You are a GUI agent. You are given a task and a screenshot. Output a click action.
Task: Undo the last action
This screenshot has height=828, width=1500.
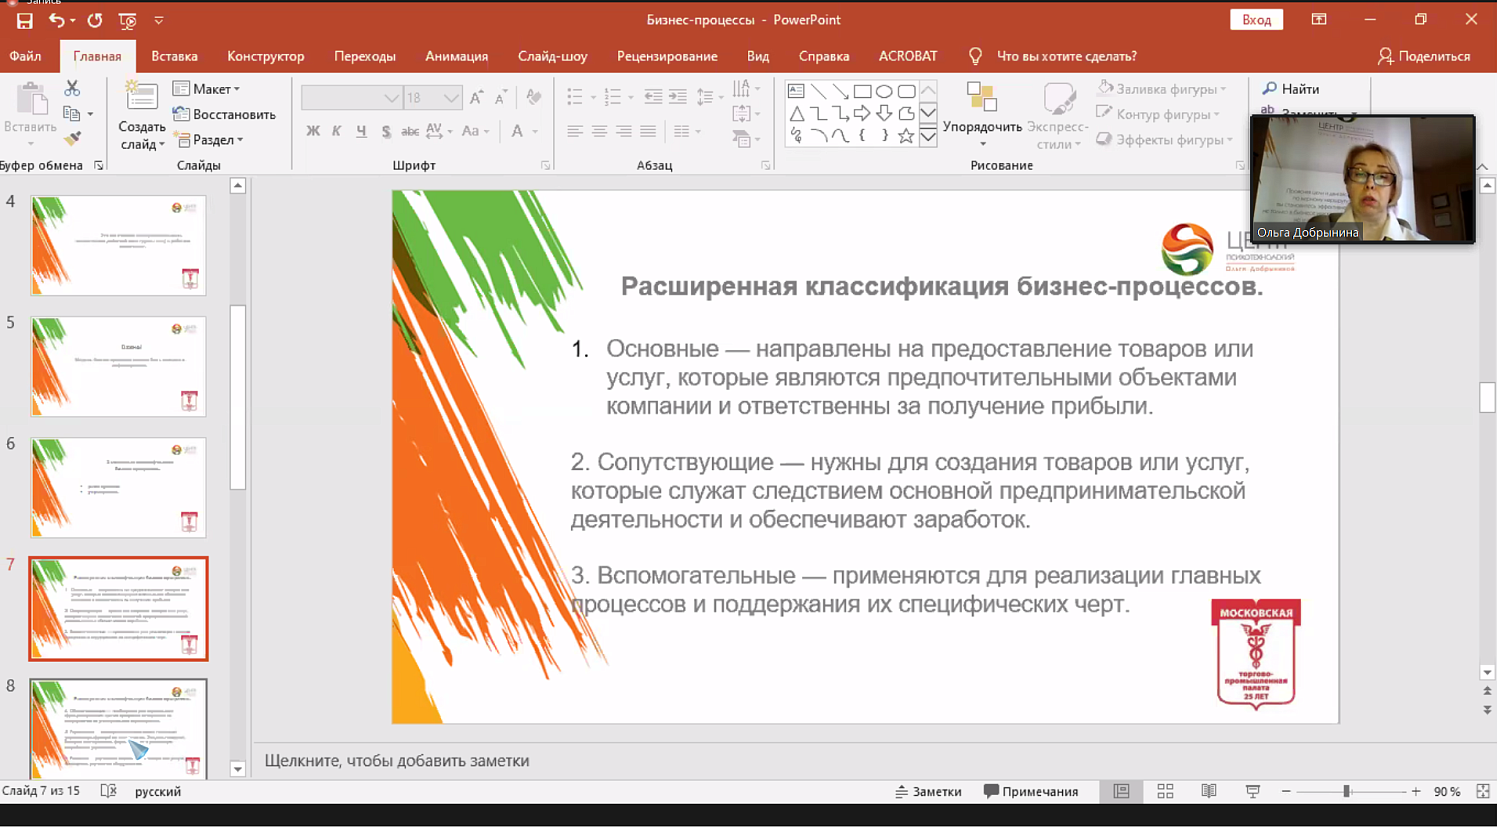click(57, 20)
